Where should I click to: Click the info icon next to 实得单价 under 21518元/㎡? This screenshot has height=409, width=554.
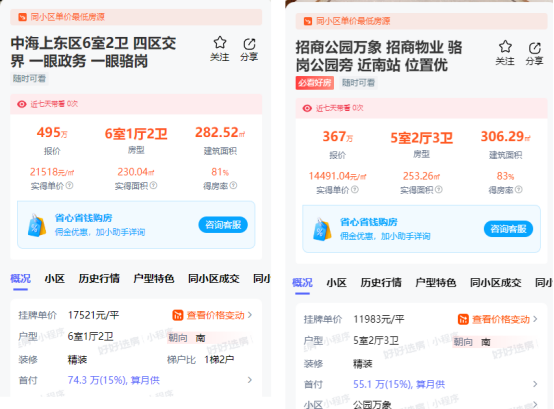coord(70,185)
